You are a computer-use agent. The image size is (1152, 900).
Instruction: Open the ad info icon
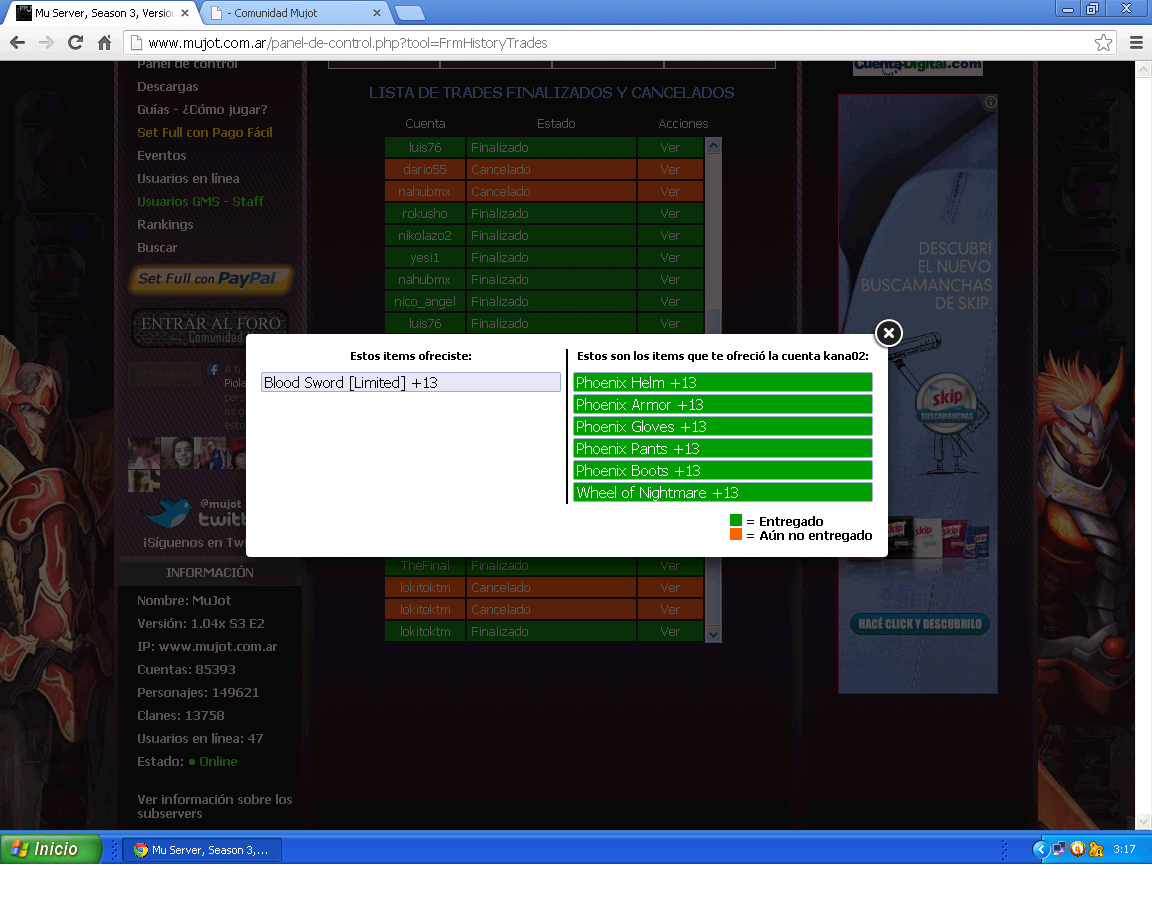click(990, 102)
